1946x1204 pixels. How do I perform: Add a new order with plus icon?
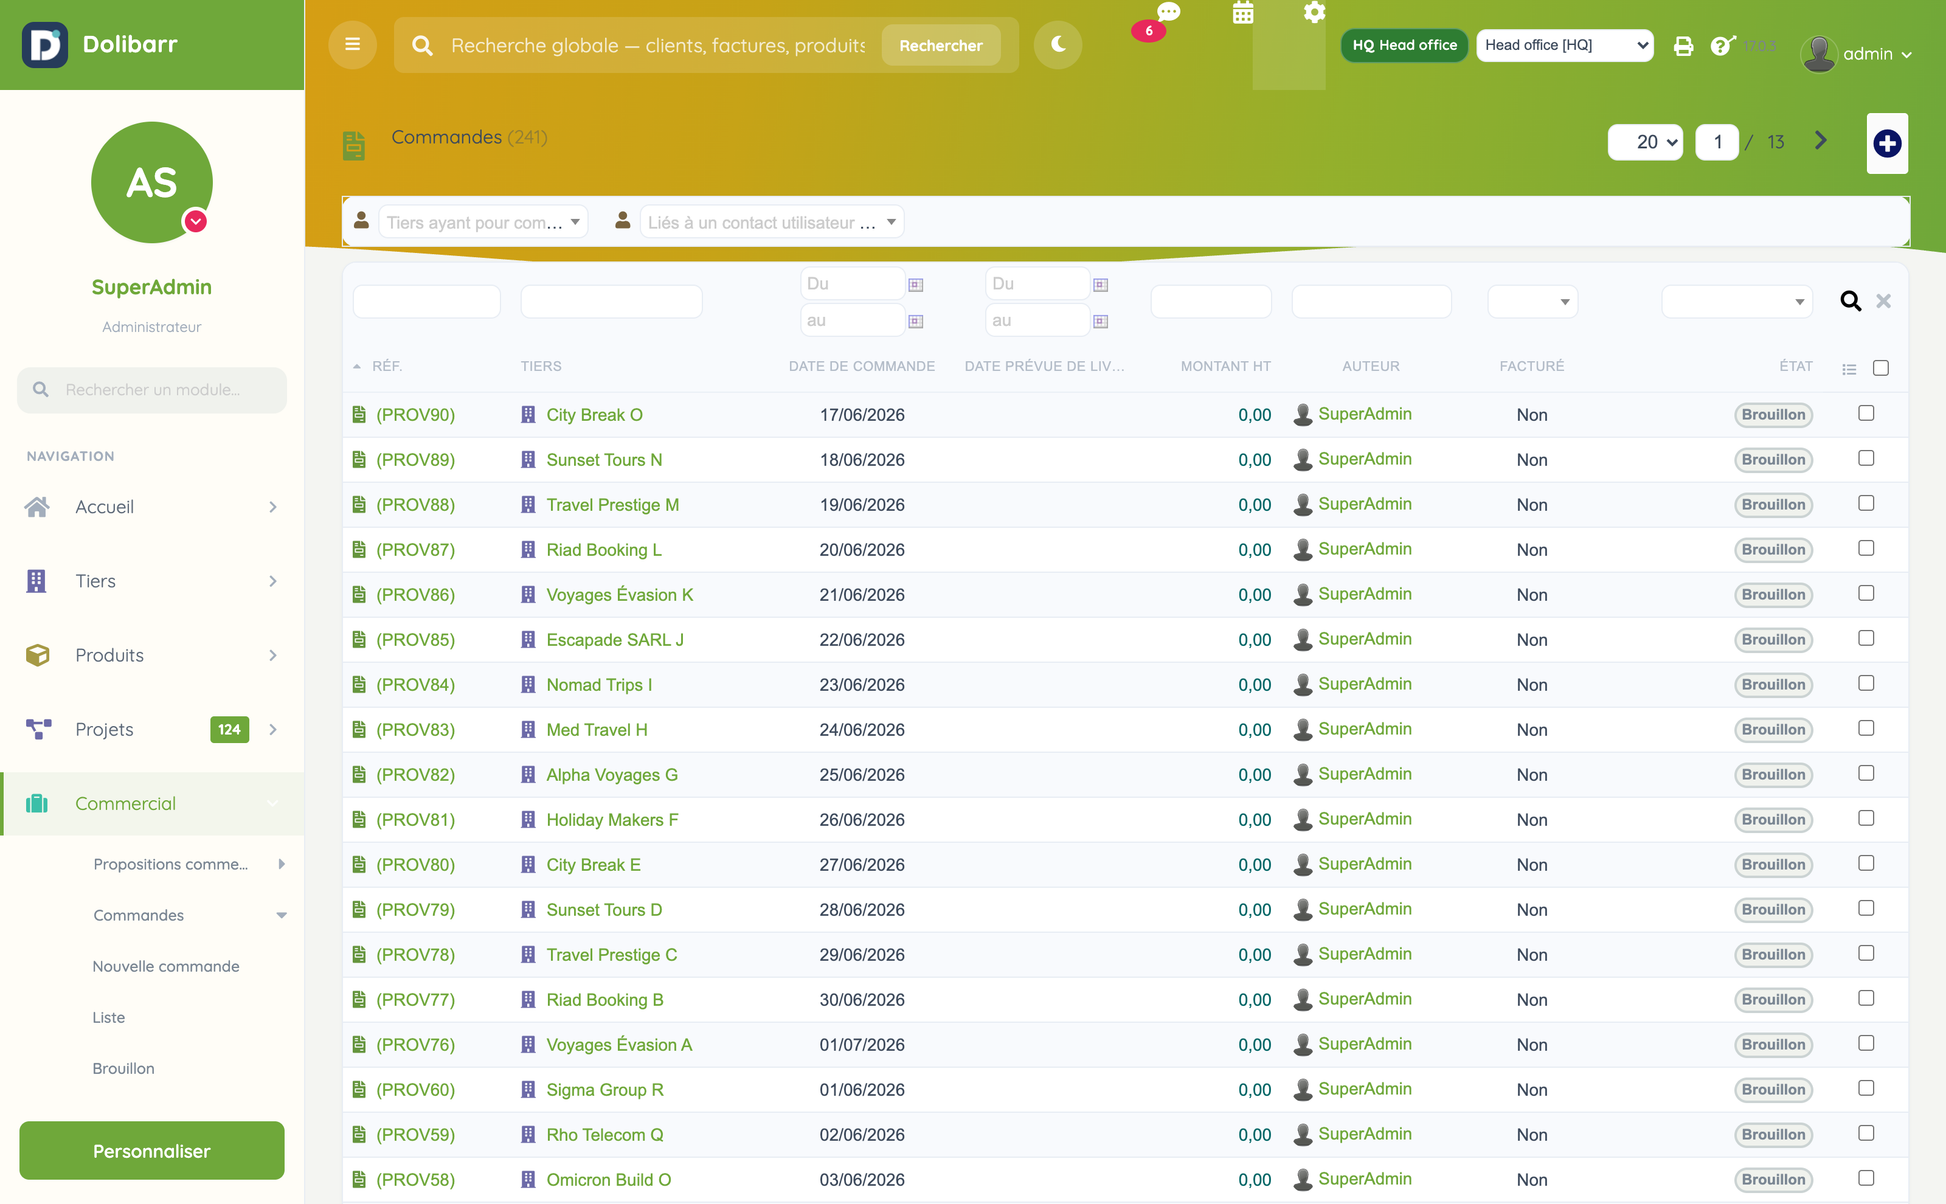point(1887,144)
